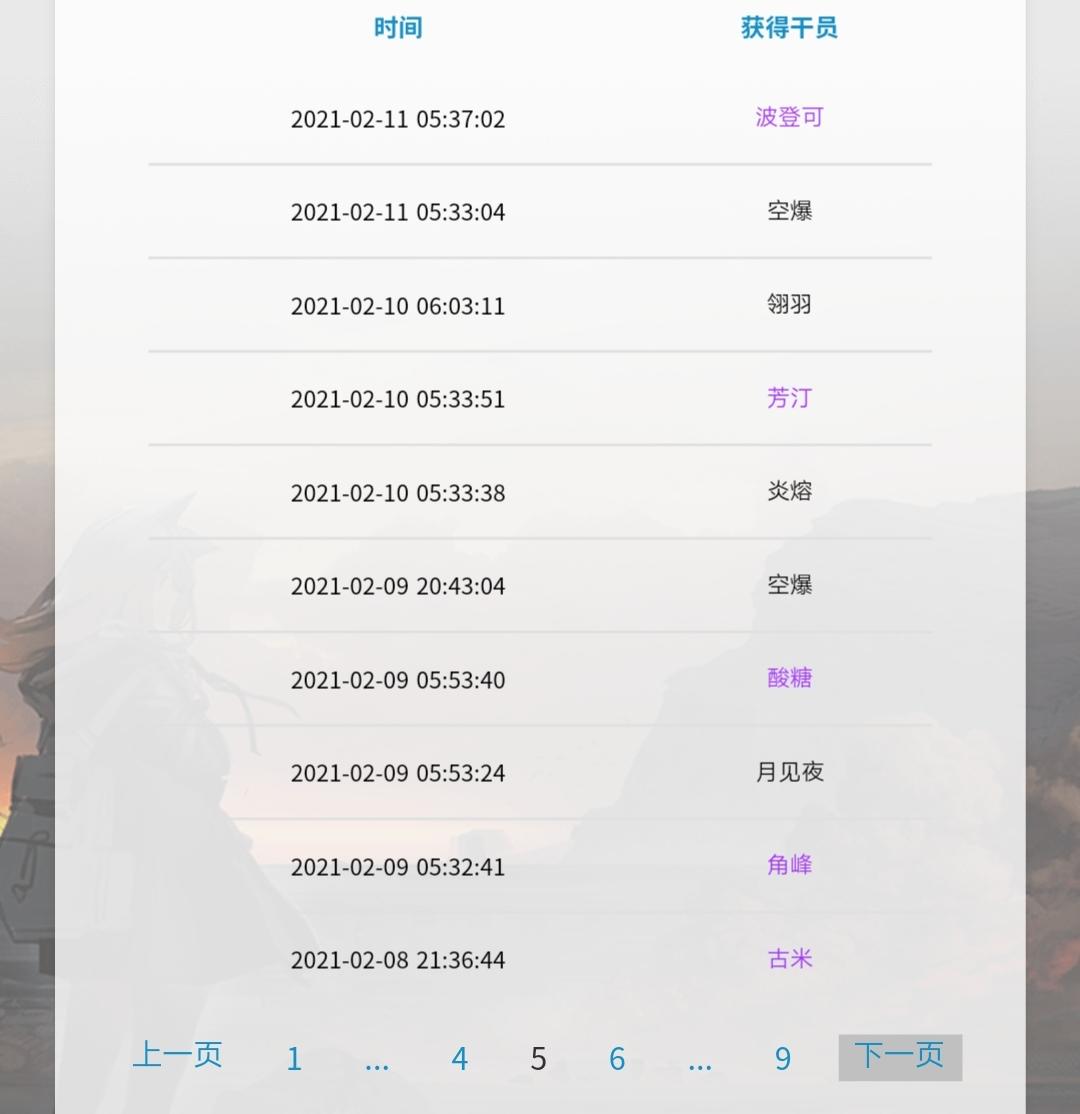Select operator name 古米
Image resolution: width=1080 pixels, height=1114 pixels.
pos(789,958)
